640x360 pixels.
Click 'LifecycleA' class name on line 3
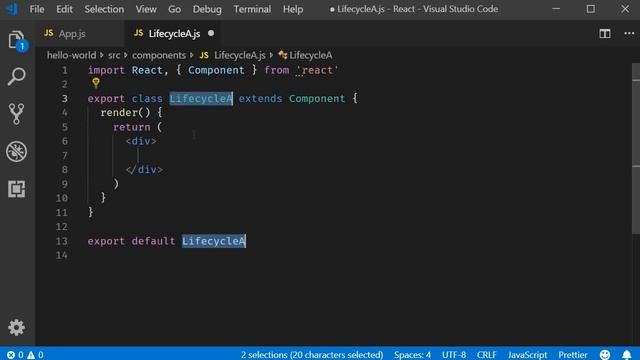coord(201,99)
